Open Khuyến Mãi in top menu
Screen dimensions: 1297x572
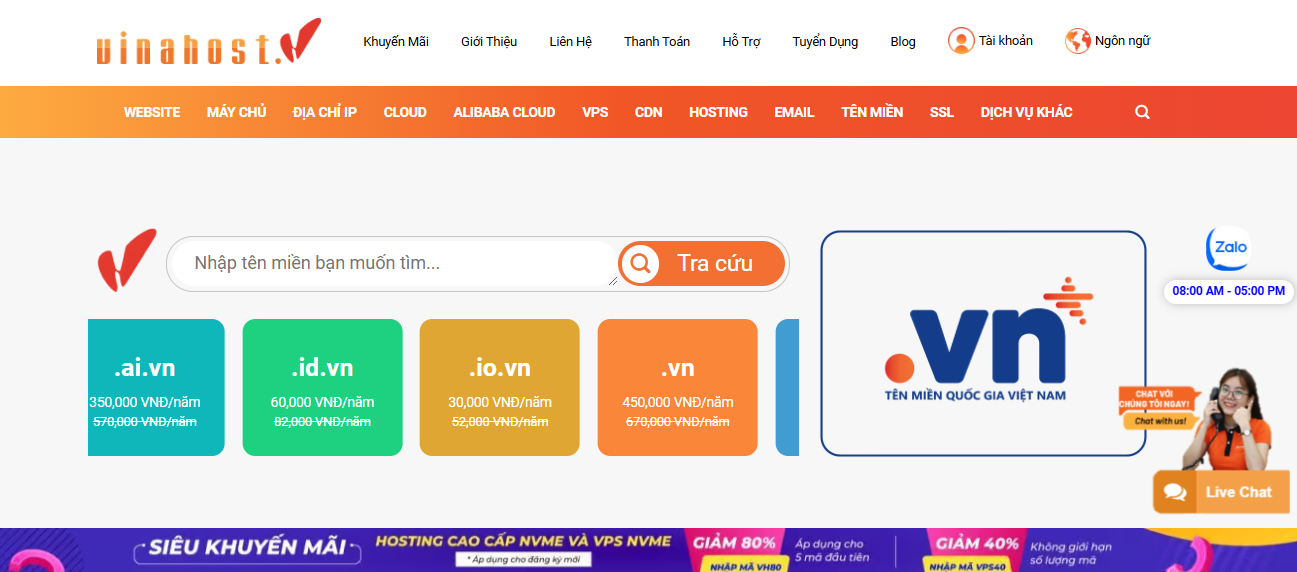(x=396, y=42)
